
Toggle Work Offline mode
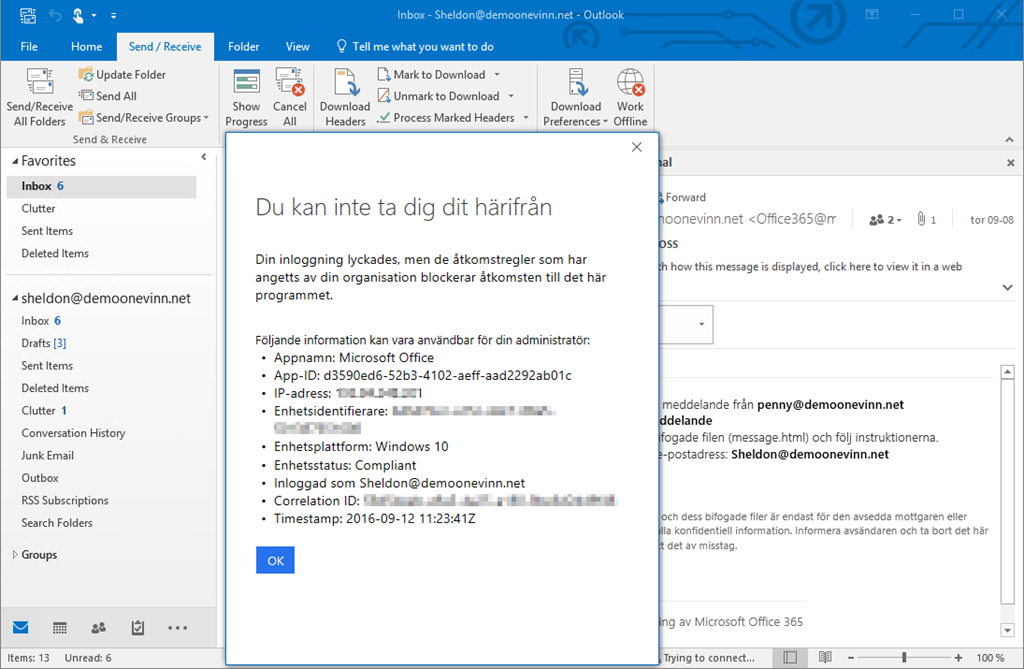[630, 83]
